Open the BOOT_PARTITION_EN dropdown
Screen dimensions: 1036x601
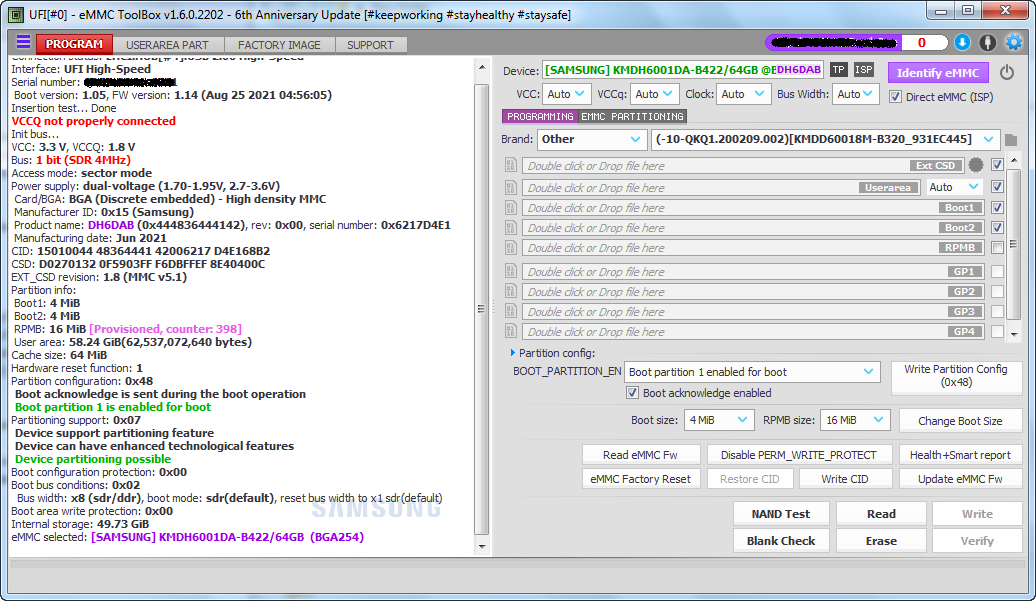click(752, 372)
